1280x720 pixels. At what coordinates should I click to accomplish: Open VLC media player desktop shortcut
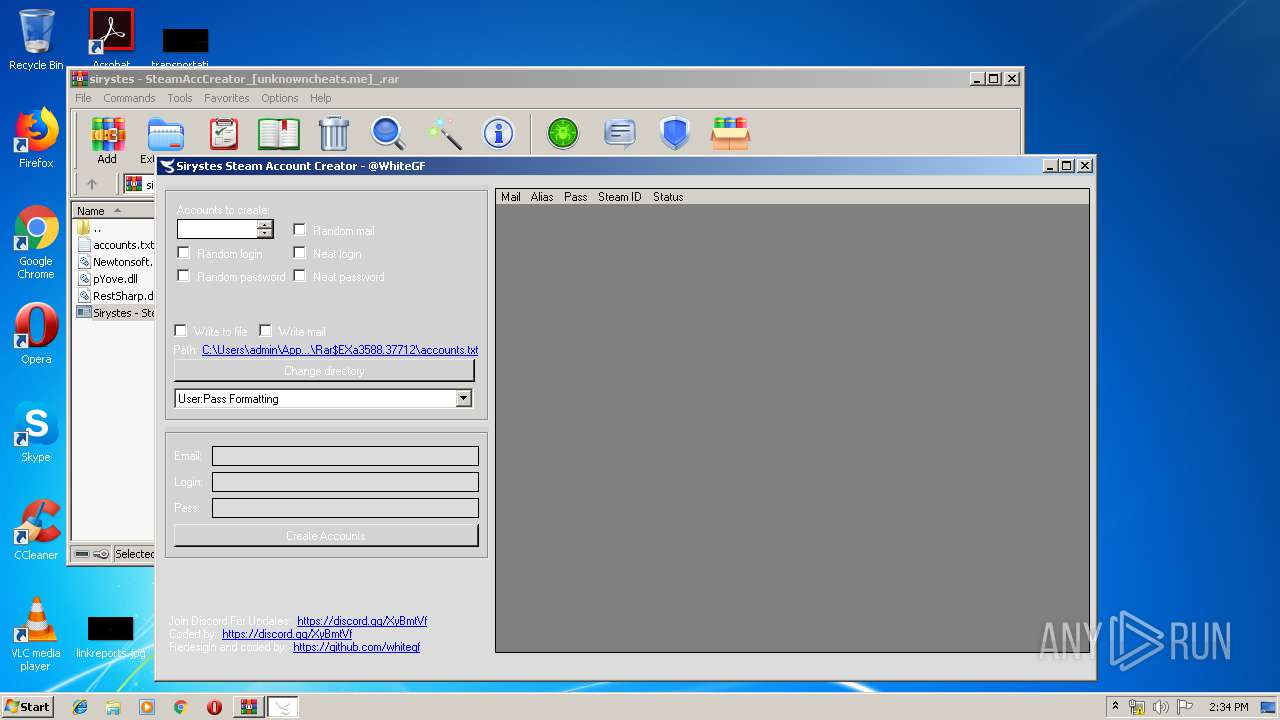click(x=36, y=634)
